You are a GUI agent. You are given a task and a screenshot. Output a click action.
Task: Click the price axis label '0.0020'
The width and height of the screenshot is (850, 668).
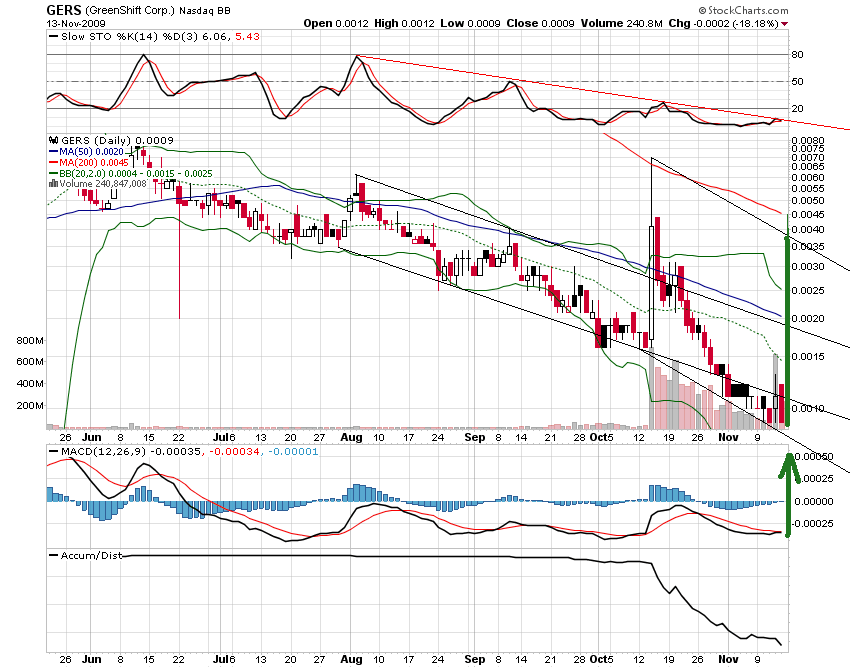pos(808,319)
